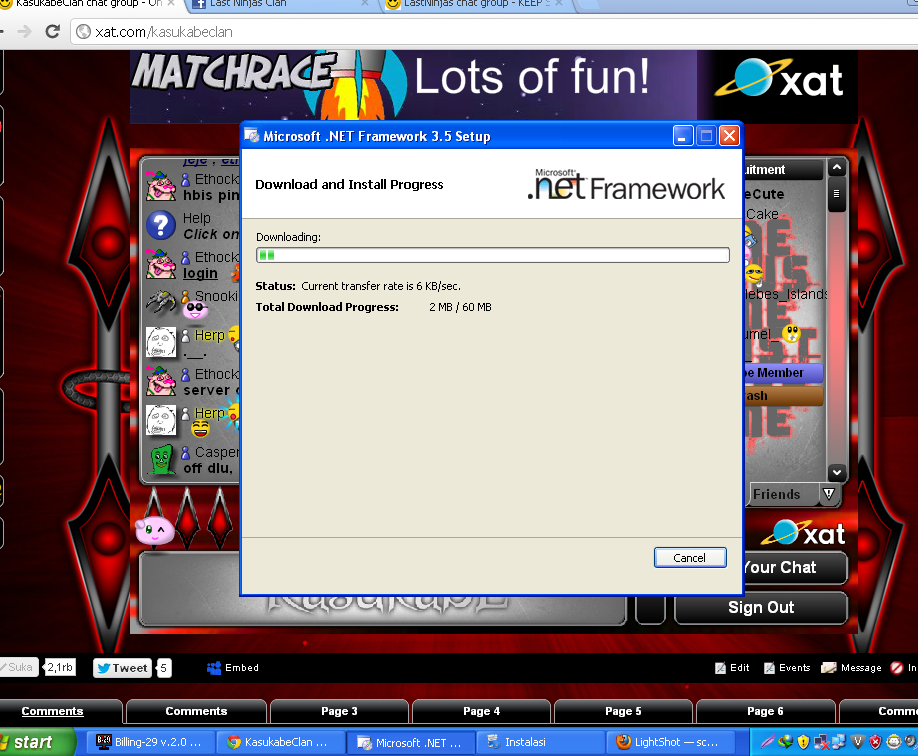Click the green Casper avatar in chat
This screenshot has width=918, height=756.
[162, 460]
